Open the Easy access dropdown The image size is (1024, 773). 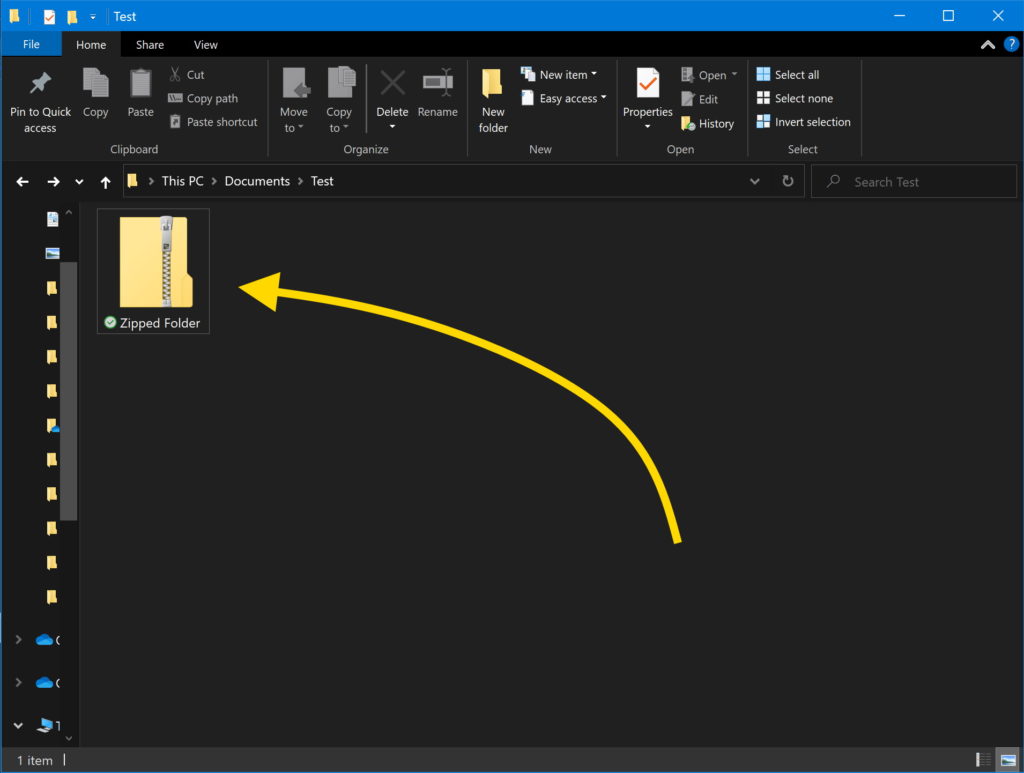[x=564, y=98]
